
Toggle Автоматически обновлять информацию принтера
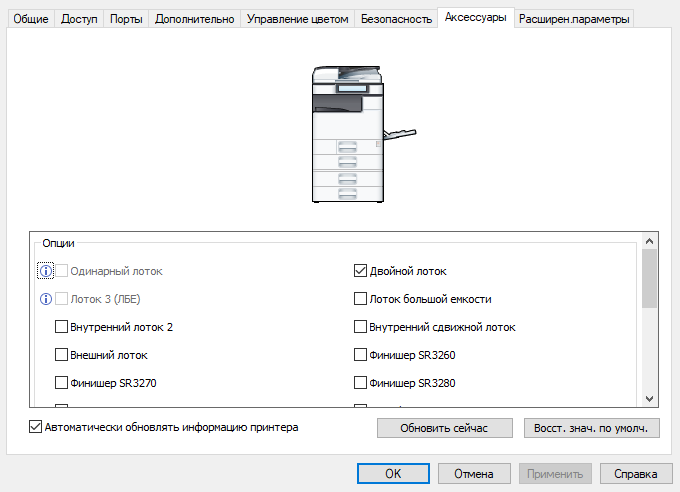[x=36, y=427]
